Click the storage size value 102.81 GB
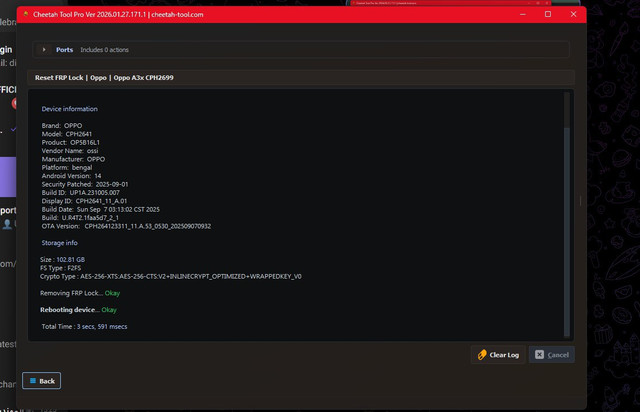The height and width of the screenshot is (412, 640). coord(71,260)
